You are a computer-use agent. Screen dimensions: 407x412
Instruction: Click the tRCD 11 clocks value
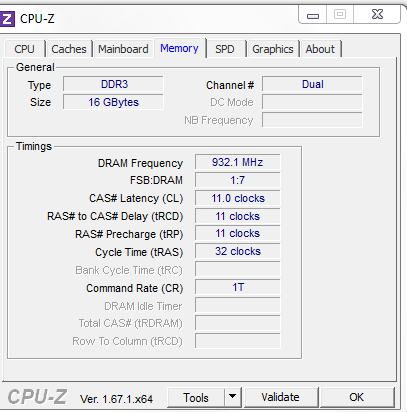coord(238,216)
